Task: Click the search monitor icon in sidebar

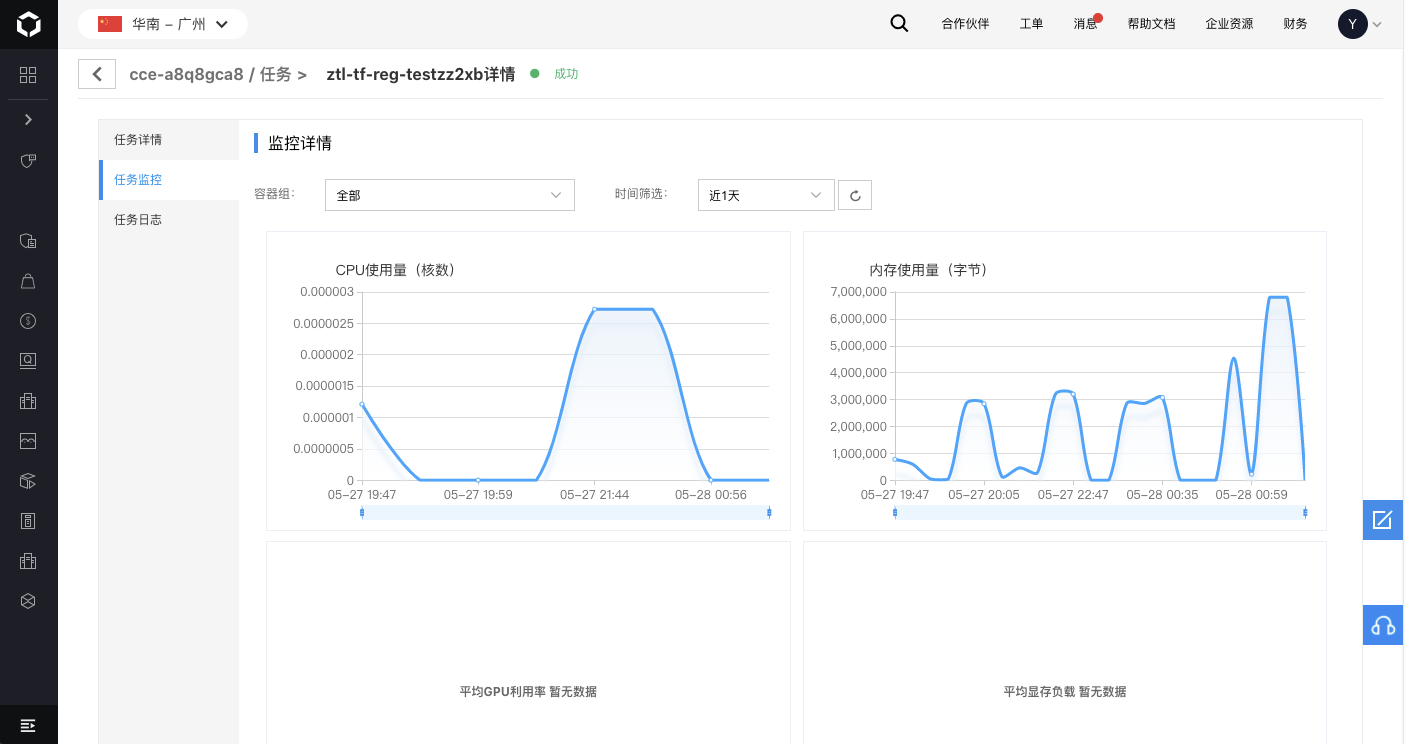Action: coord(28,361)
